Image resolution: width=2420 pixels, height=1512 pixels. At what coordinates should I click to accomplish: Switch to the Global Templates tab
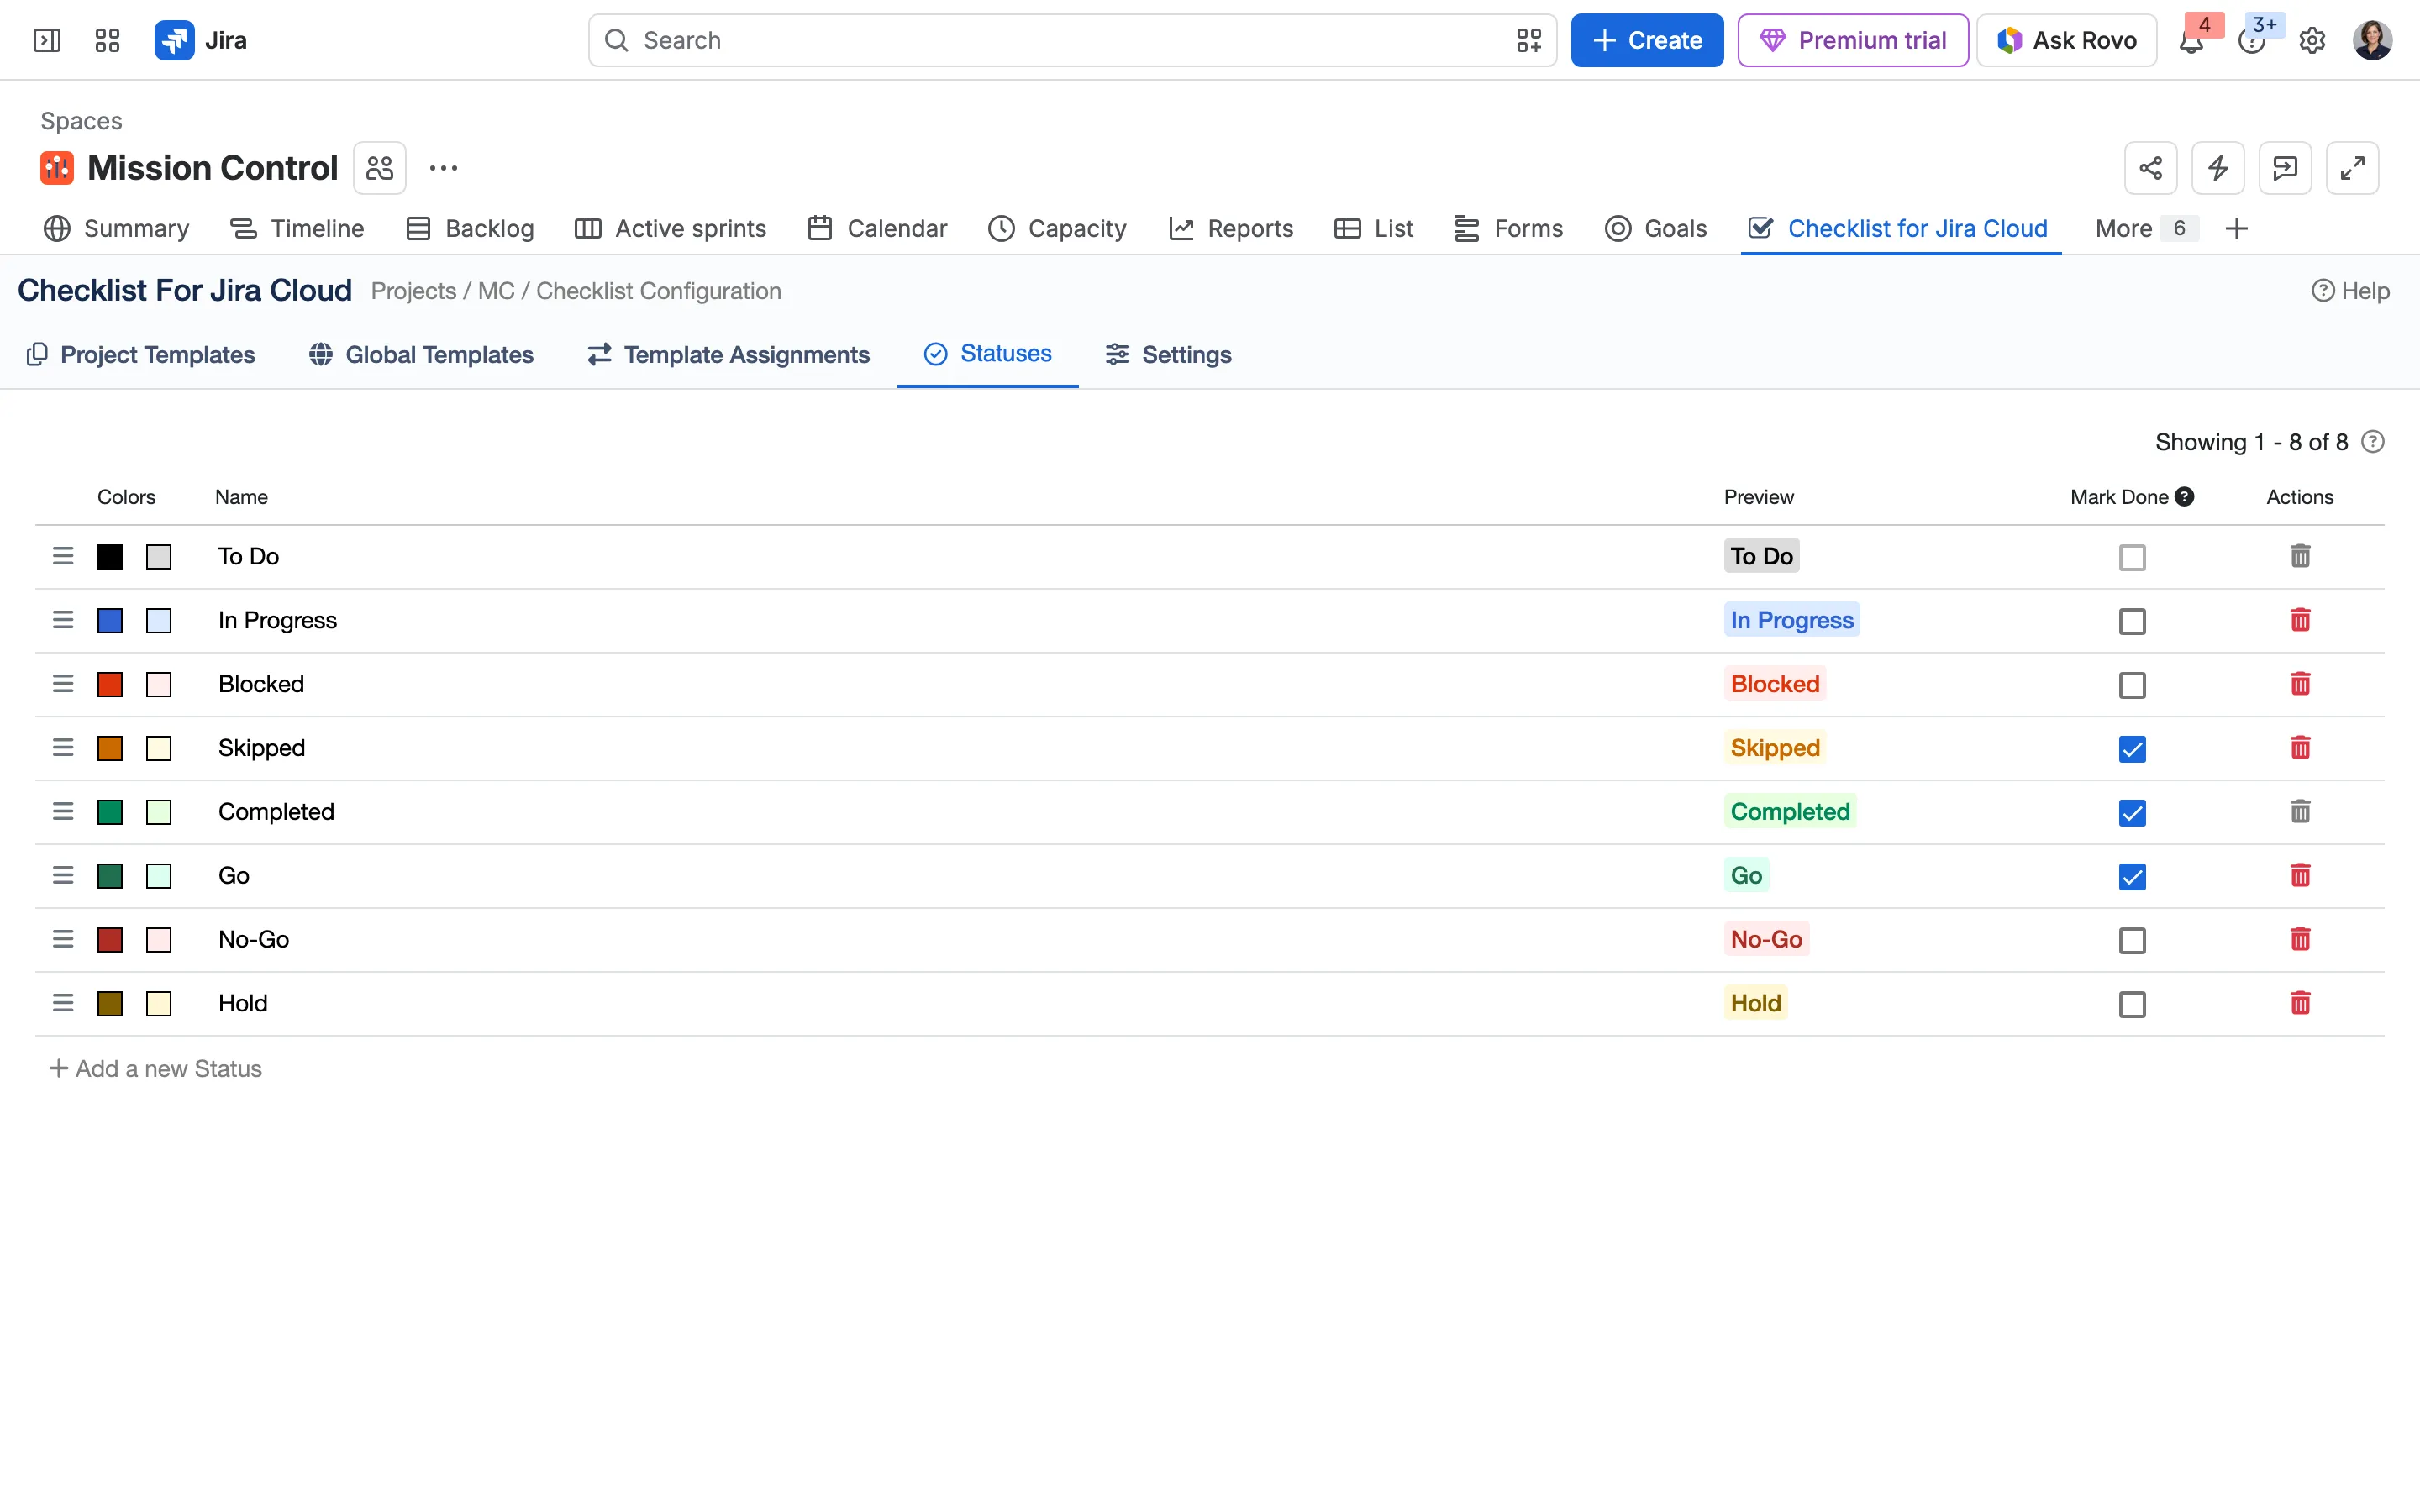point(421,355)
